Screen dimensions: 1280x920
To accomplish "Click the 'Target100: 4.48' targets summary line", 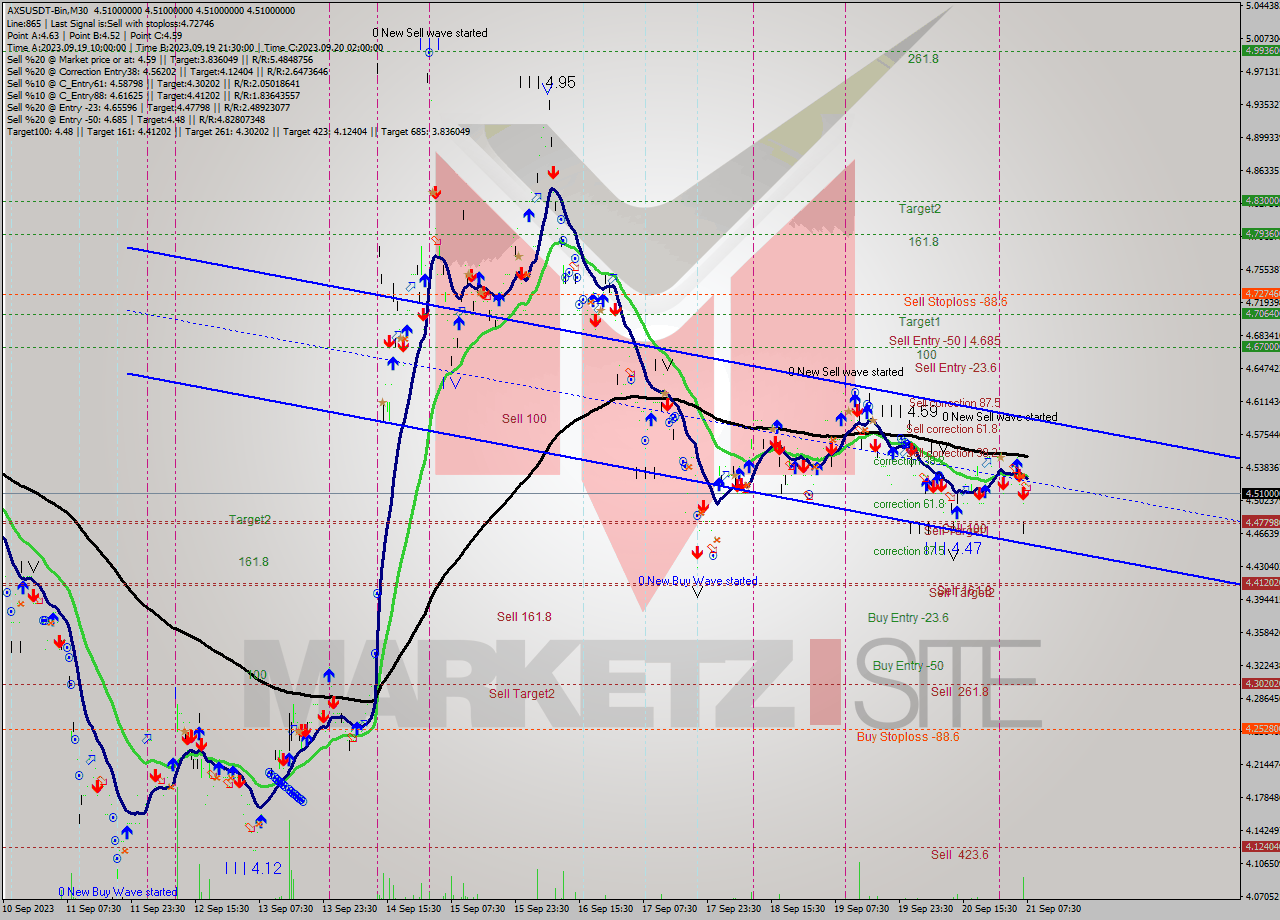I will coord(238,131).
